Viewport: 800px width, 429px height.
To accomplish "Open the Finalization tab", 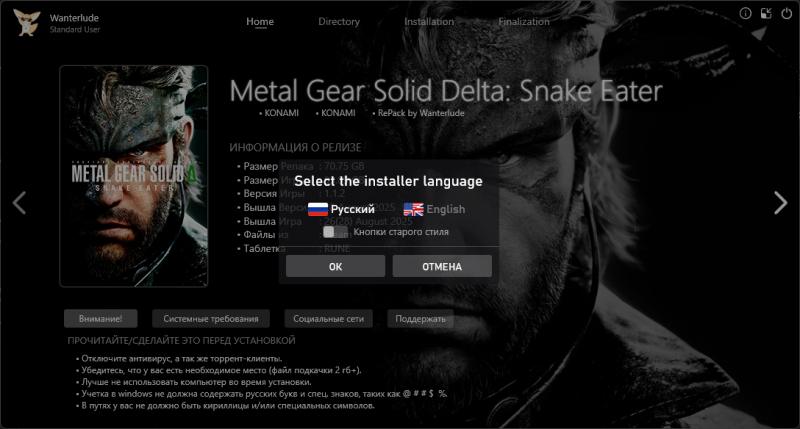I will [523, 21].
